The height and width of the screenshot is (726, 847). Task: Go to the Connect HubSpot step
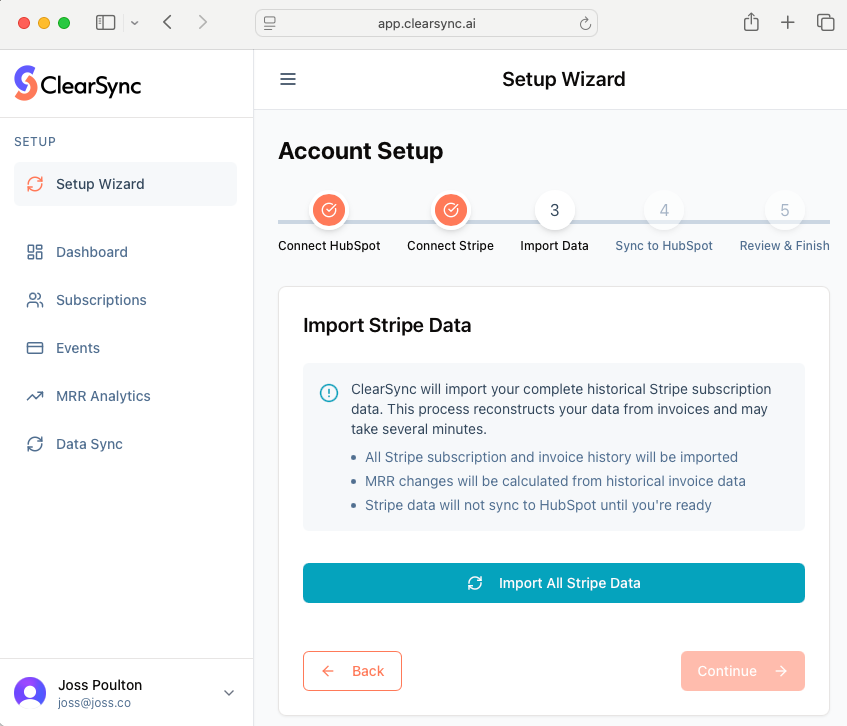tap(329, 210)
